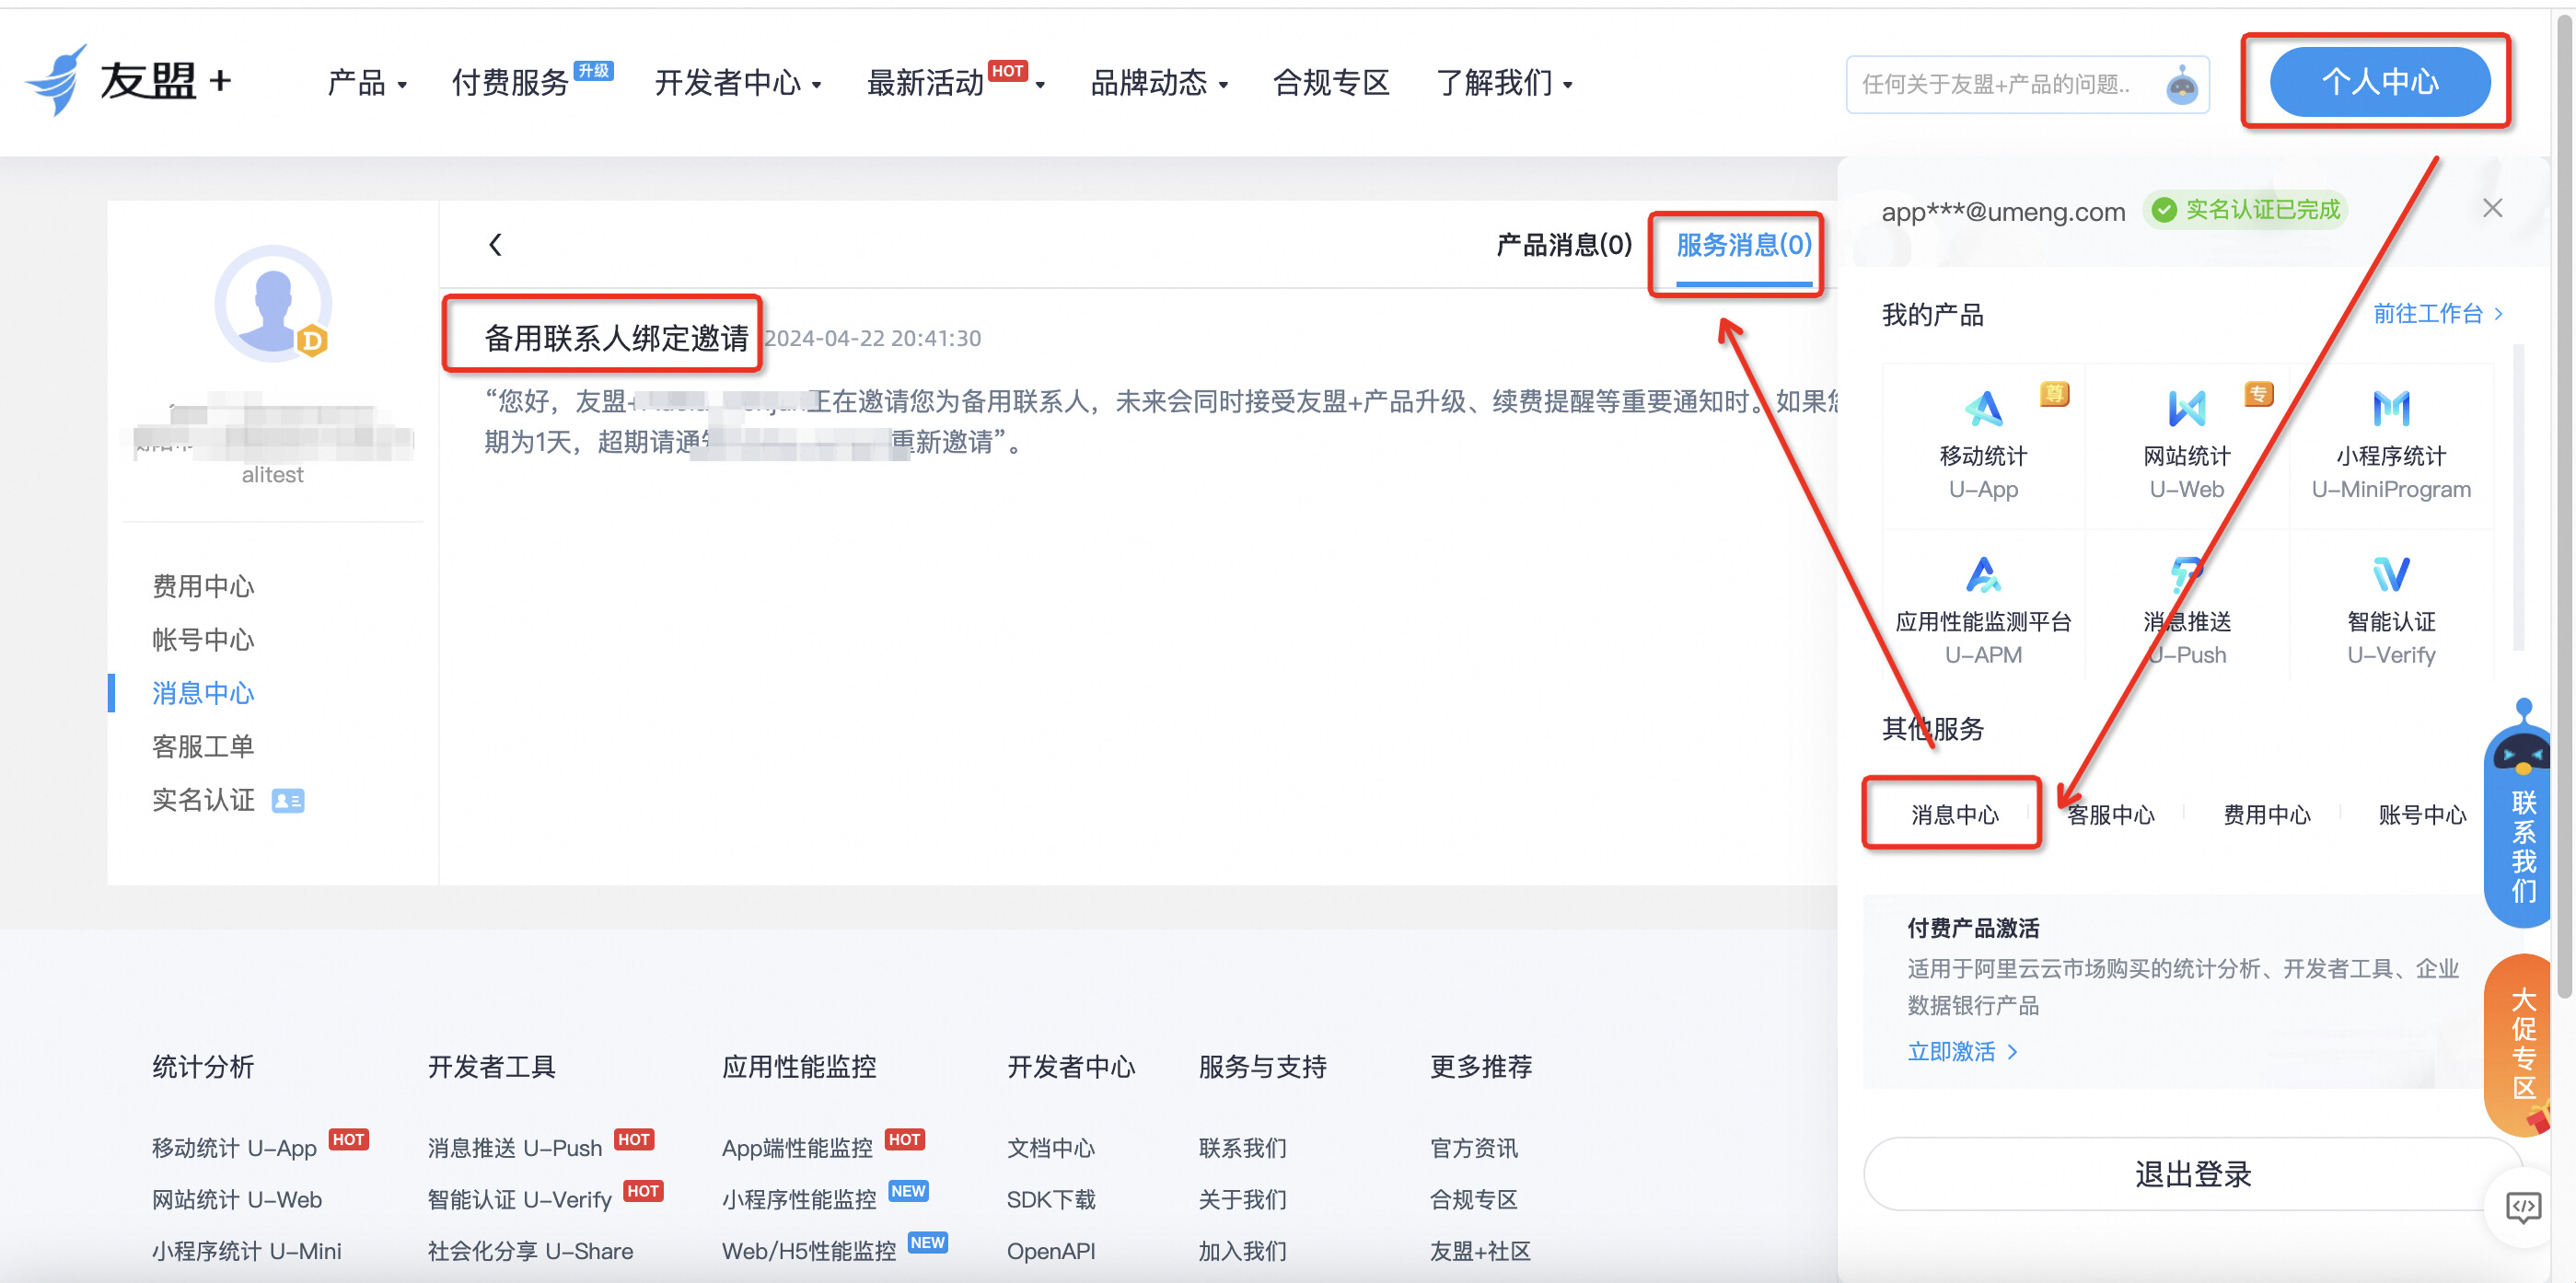The width and height of the screenshot is (2576, 1283).
Task: Click footer link 联系我们
Action: [x=1243, y=1148]
